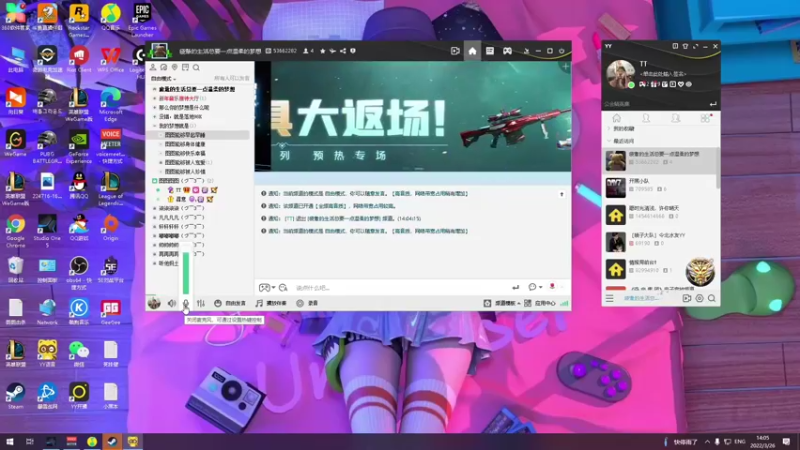Click the Steam icon on the taskbar
800x450 pixels.
click(112, 441)
